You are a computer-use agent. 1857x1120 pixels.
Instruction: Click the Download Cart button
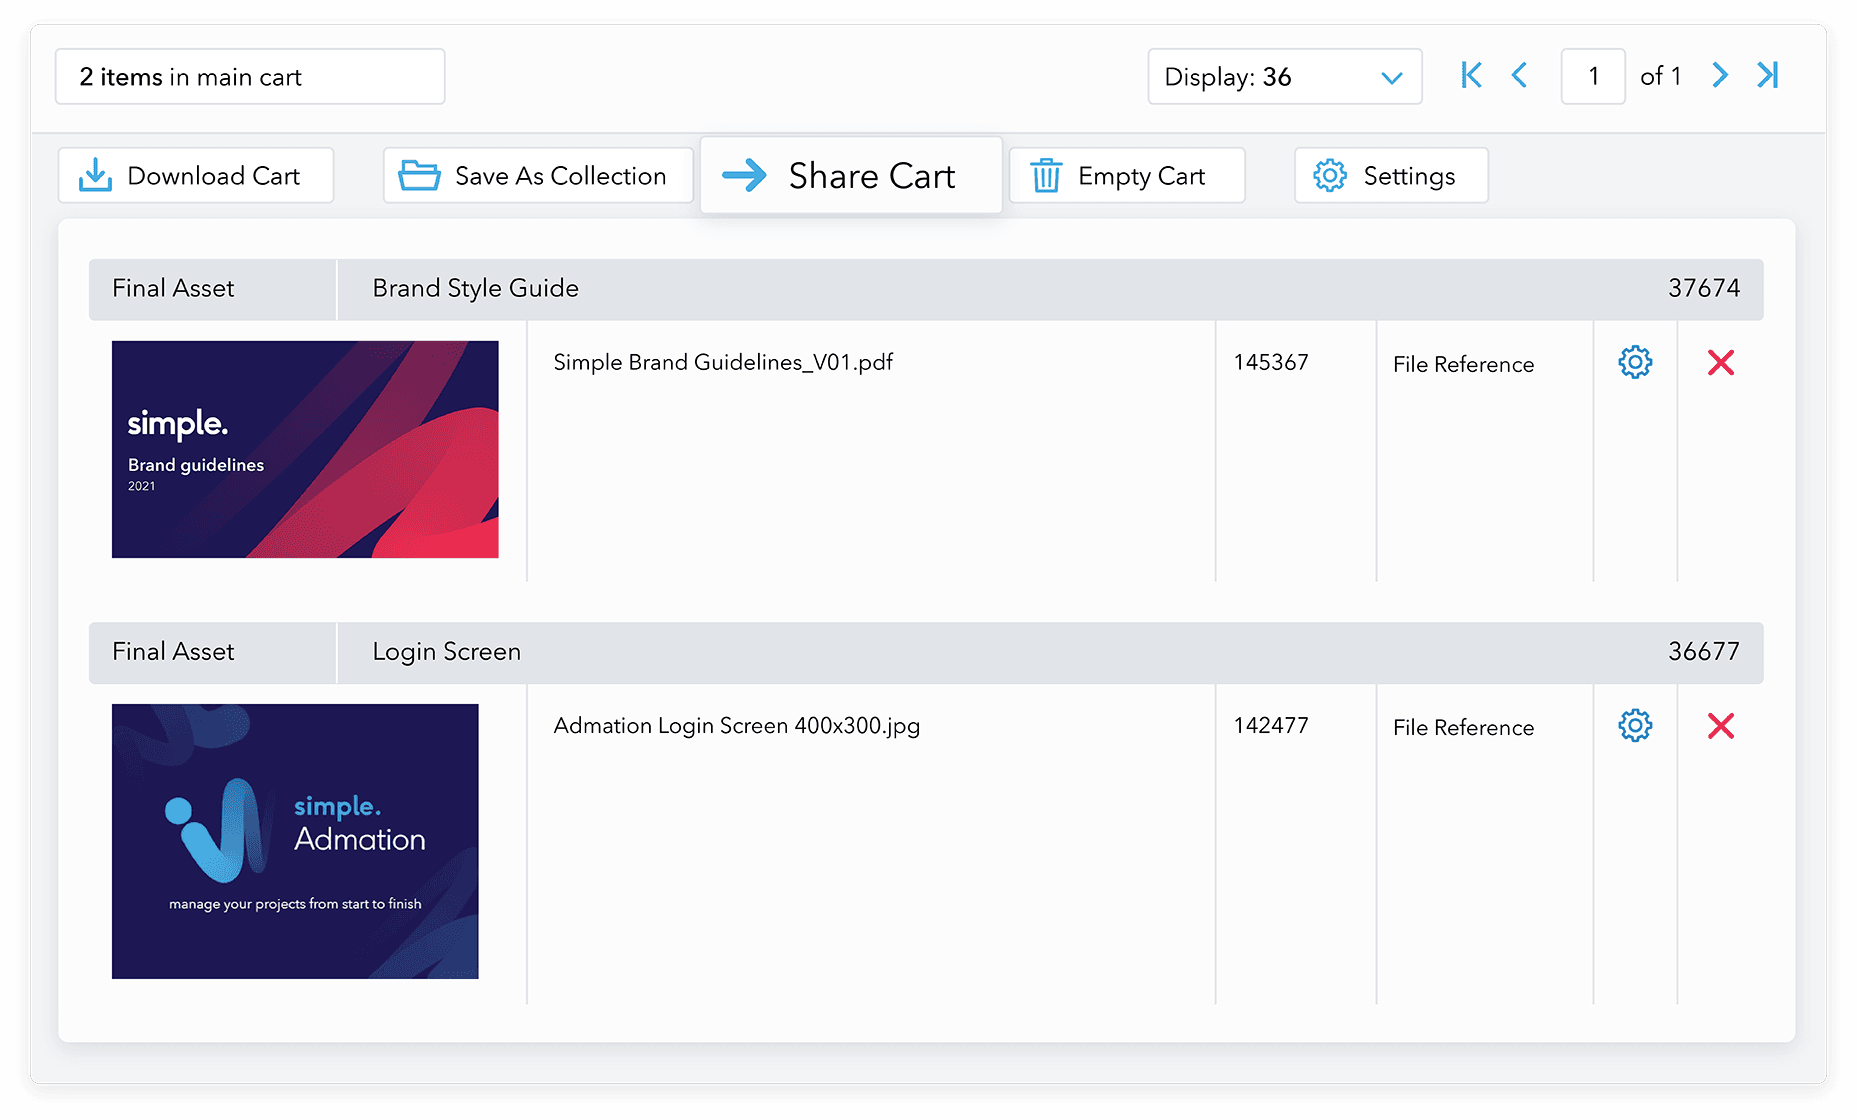click(x=195, y=176)
